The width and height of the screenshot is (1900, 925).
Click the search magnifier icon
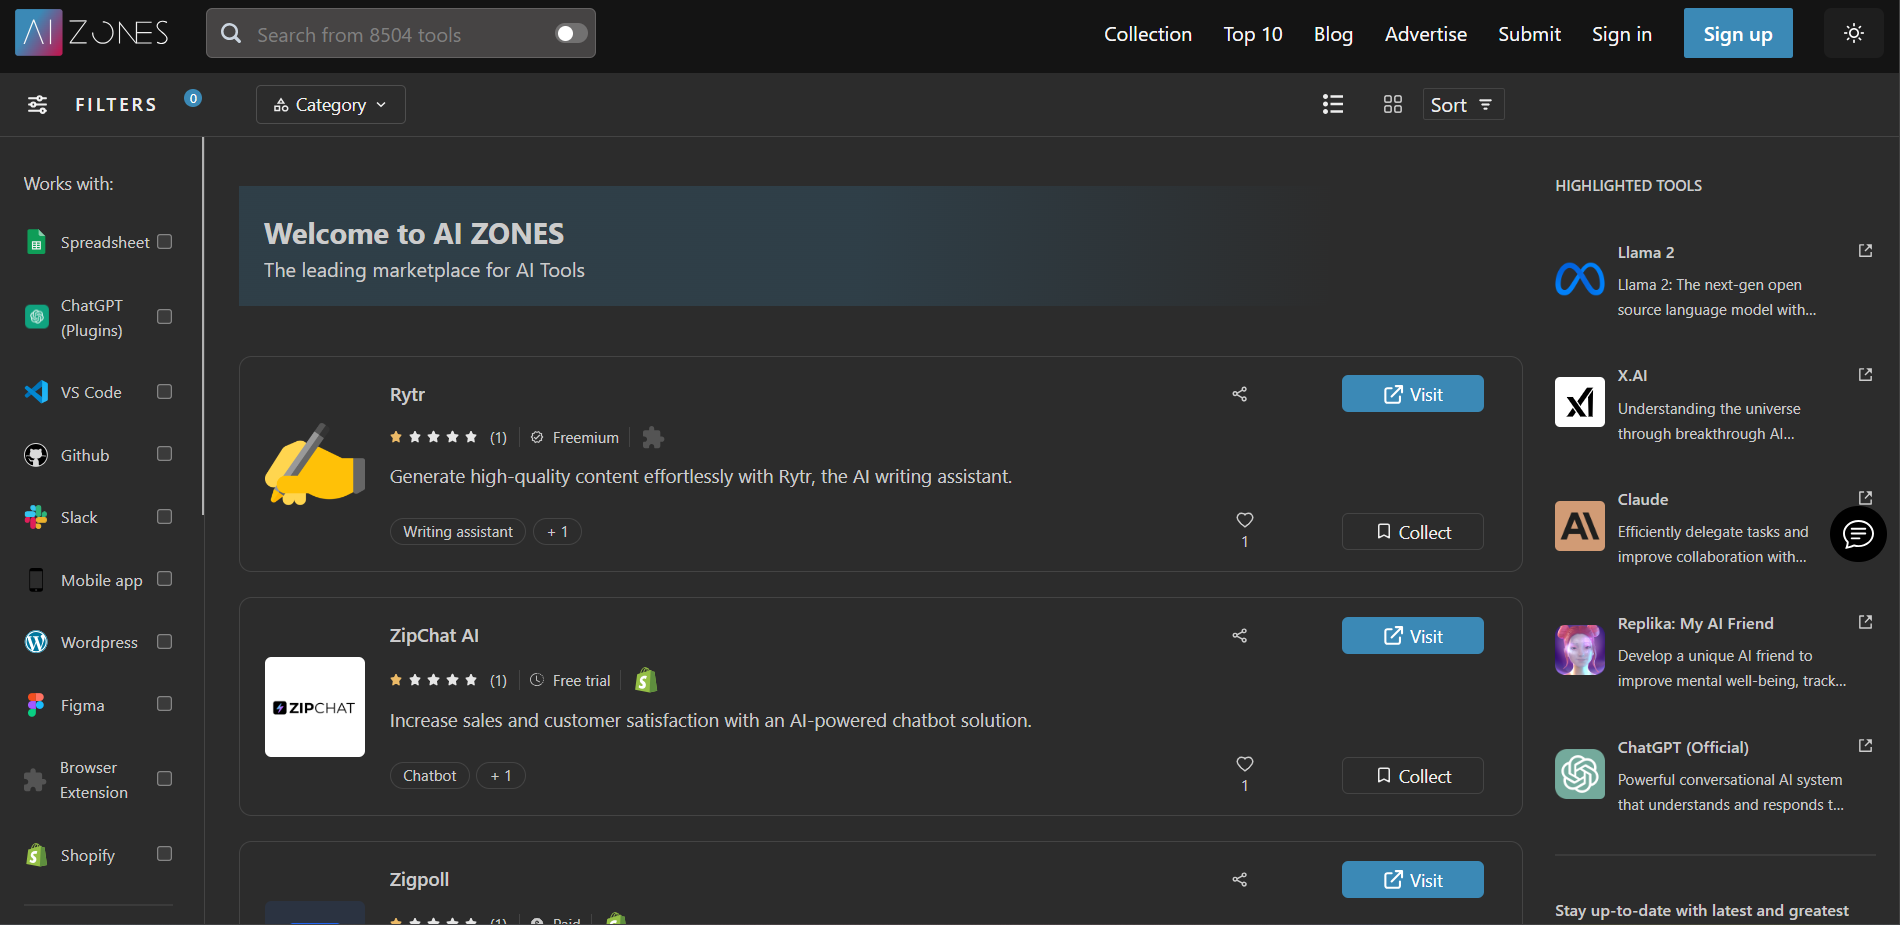point(231,34)
